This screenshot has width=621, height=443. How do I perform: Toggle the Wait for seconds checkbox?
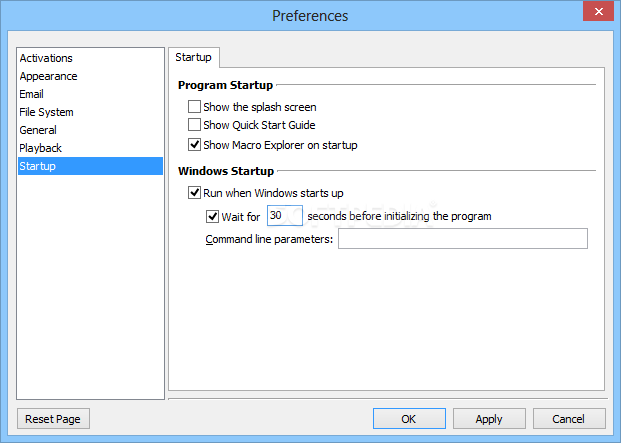[212, 217]
